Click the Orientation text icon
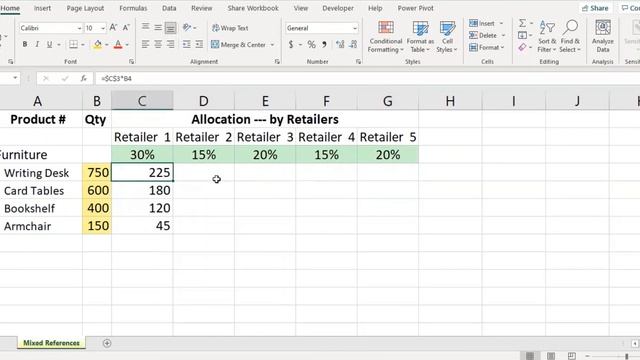The width and height of the screenshot is (640, 360). [187, 27]
